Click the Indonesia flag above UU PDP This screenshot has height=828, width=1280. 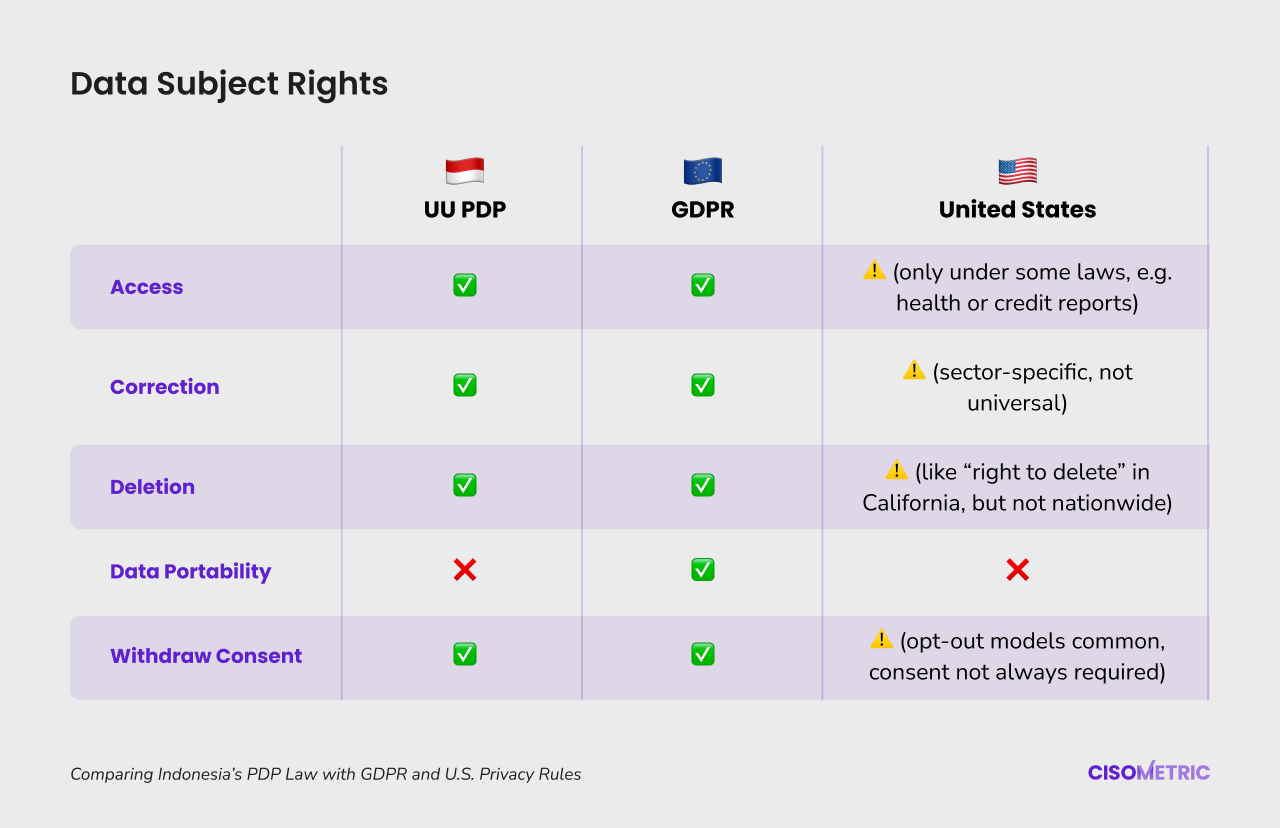(464, 171)
